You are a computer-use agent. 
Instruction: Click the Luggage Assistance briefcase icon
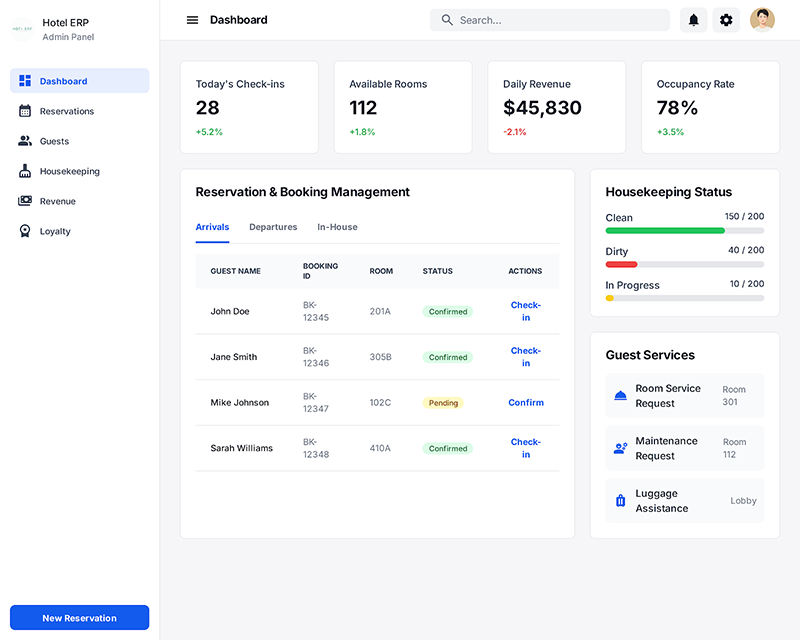(x=620, y=500)
